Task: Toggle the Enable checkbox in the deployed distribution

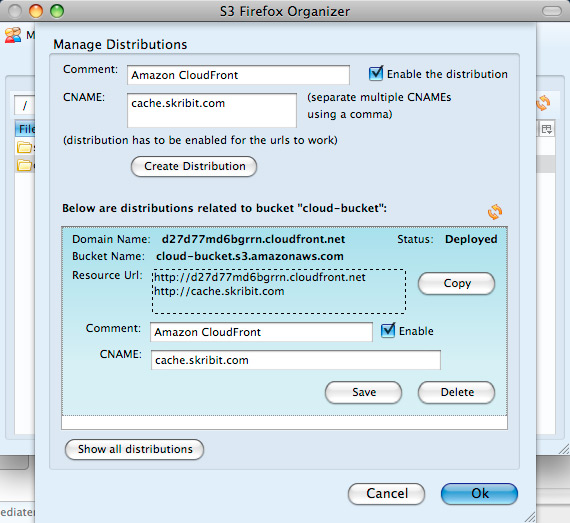Action: 388,330
